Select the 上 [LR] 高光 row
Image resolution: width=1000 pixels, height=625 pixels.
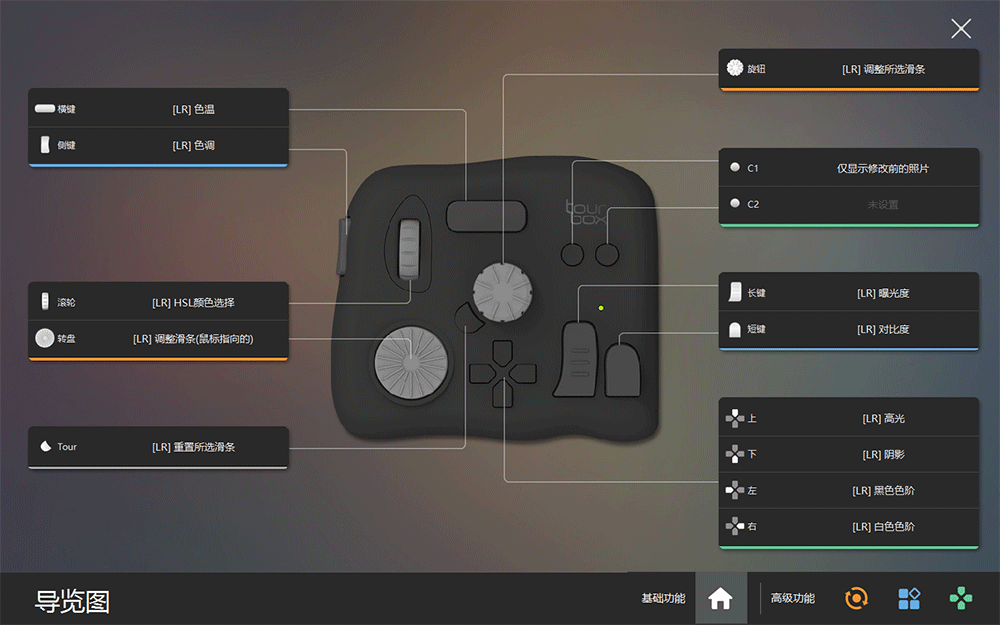point(849,418)
